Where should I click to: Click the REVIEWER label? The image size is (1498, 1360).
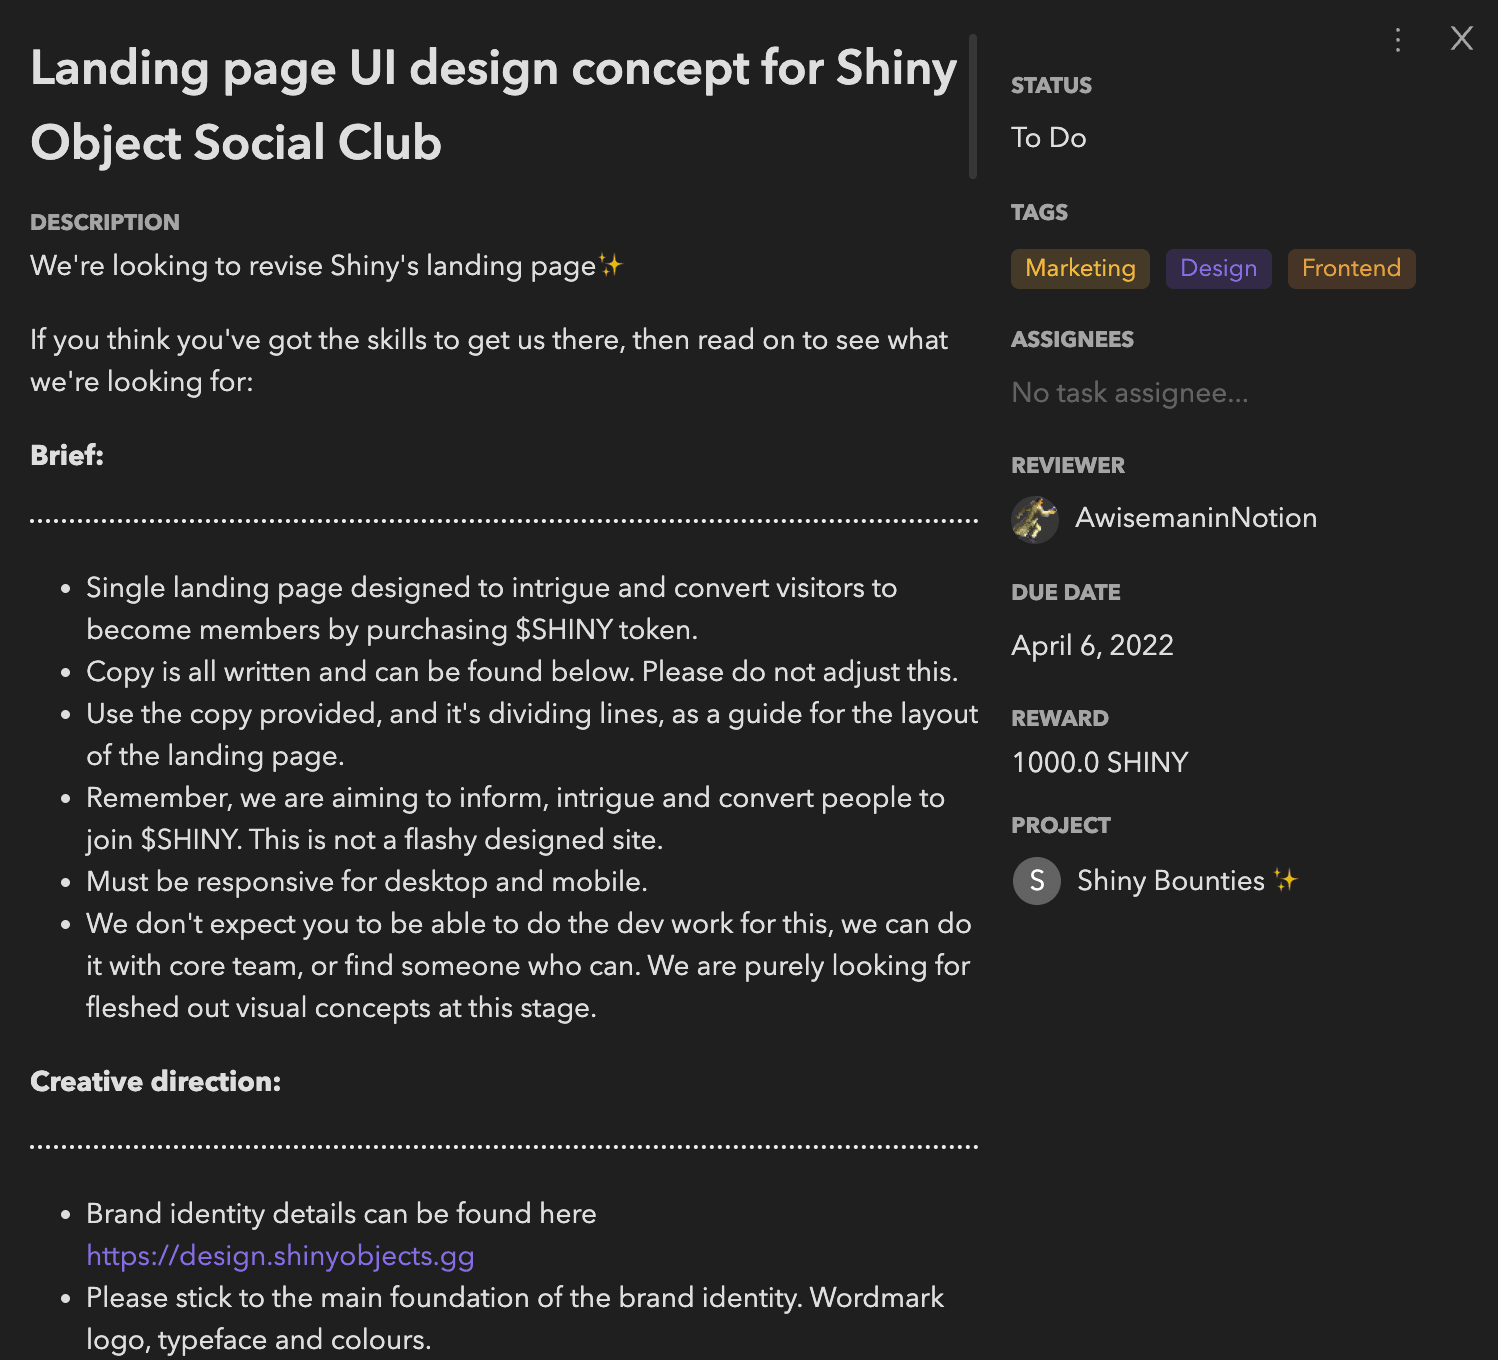click(1068, 465)
